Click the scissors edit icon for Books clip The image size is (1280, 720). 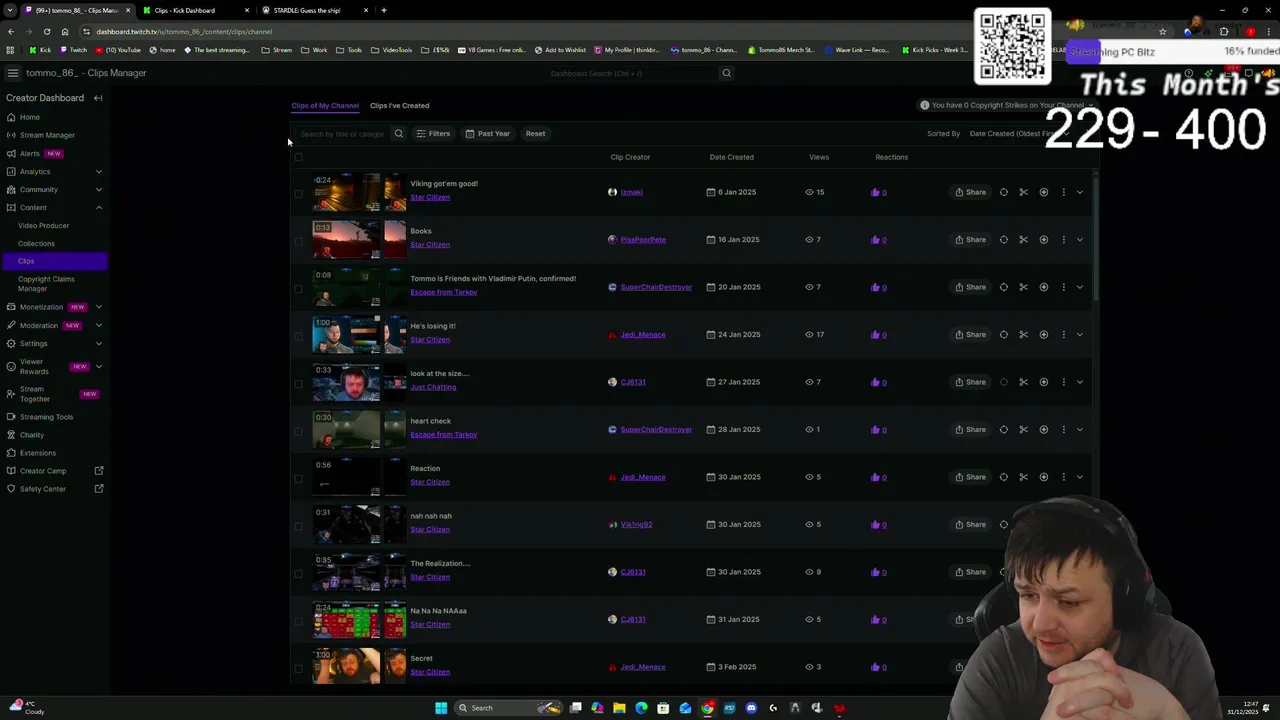[1023, 240]
